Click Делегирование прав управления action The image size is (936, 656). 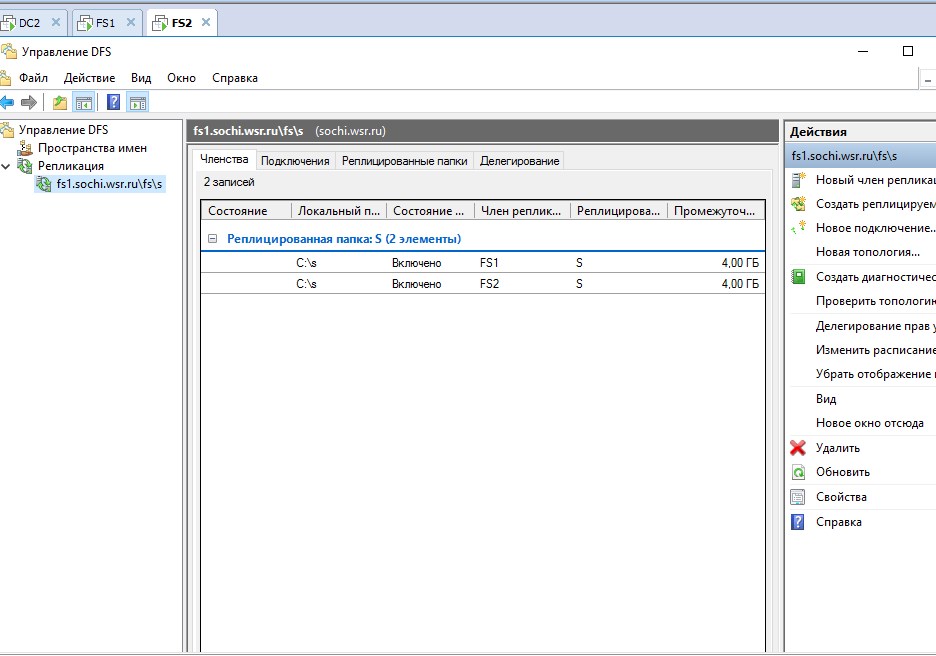point(875,326)
